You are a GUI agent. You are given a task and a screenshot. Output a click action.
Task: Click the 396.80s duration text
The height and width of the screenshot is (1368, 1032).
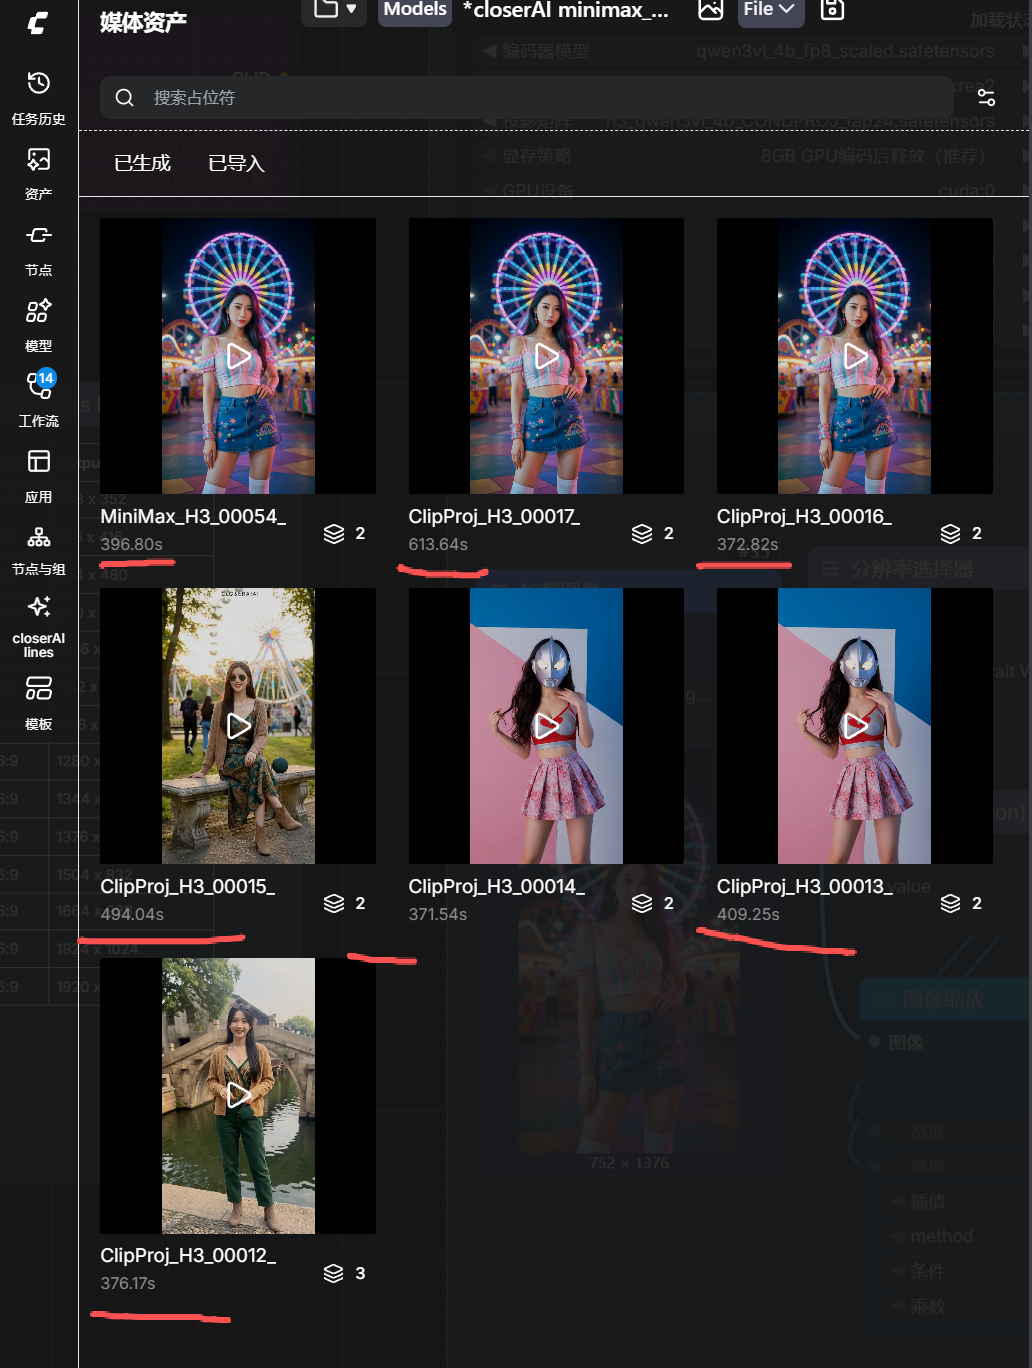click(131, 545)
